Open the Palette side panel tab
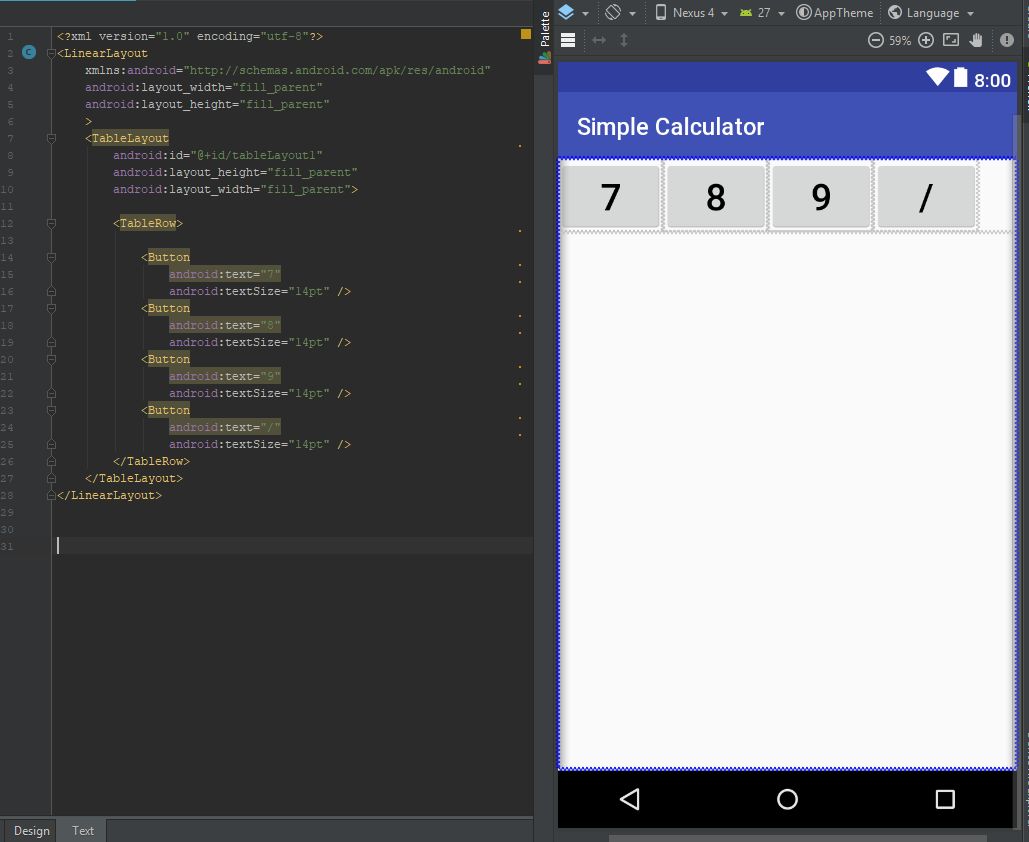This screenshot has height=842, width=1029. pos(544,37)
